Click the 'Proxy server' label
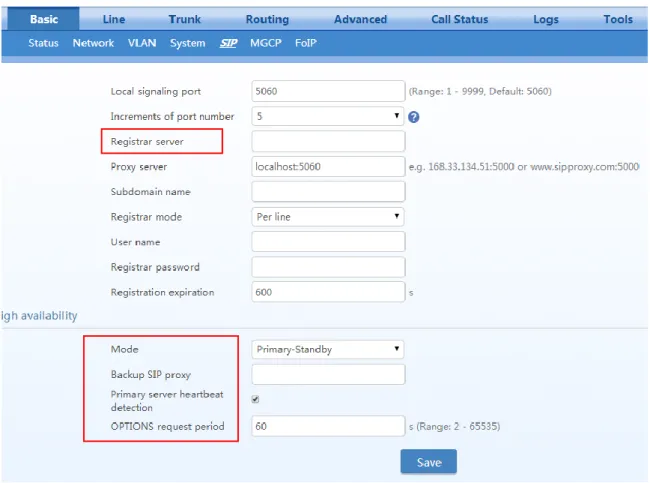This screenshot has height=483, width=650. (x=138, y=167)
